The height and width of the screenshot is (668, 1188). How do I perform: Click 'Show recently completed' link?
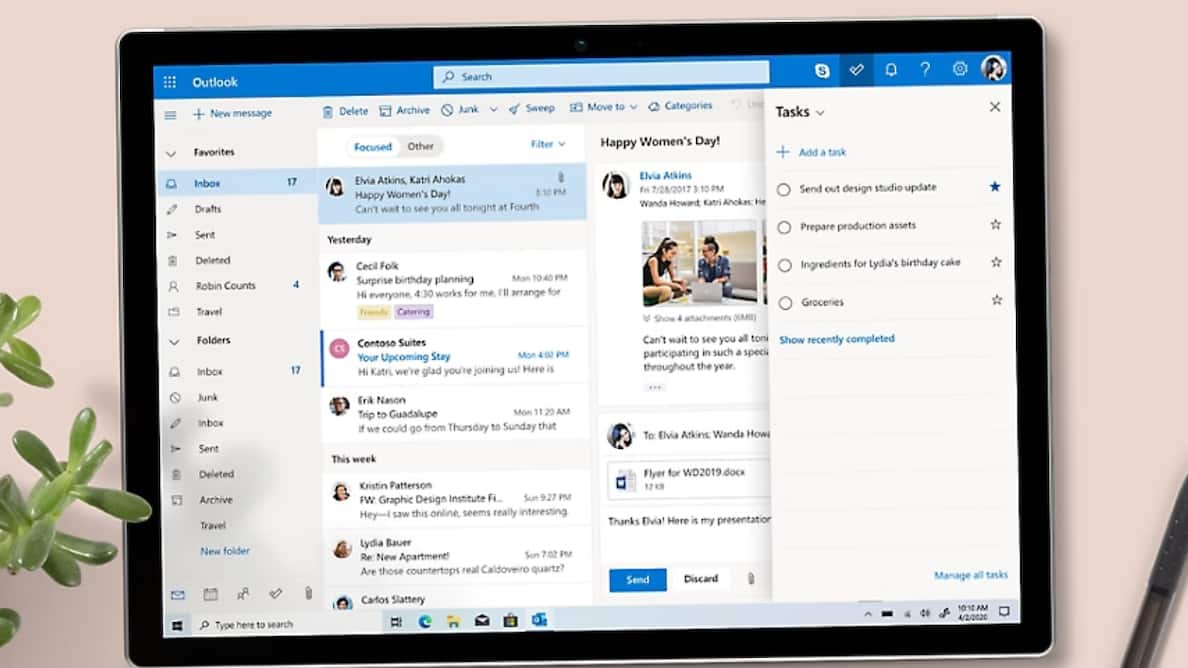[x=837, y=339]
